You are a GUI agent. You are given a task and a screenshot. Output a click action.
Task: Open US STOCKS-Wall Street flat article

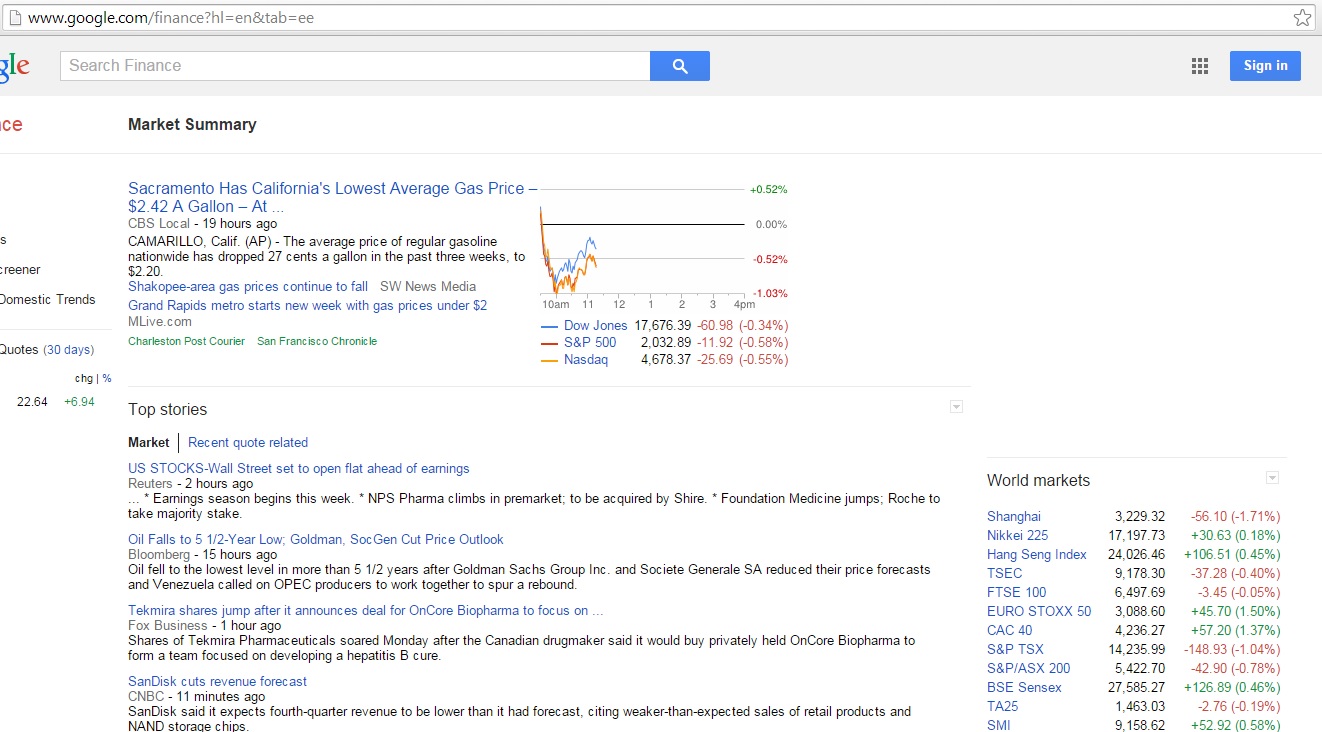click(x=298, y=468)
